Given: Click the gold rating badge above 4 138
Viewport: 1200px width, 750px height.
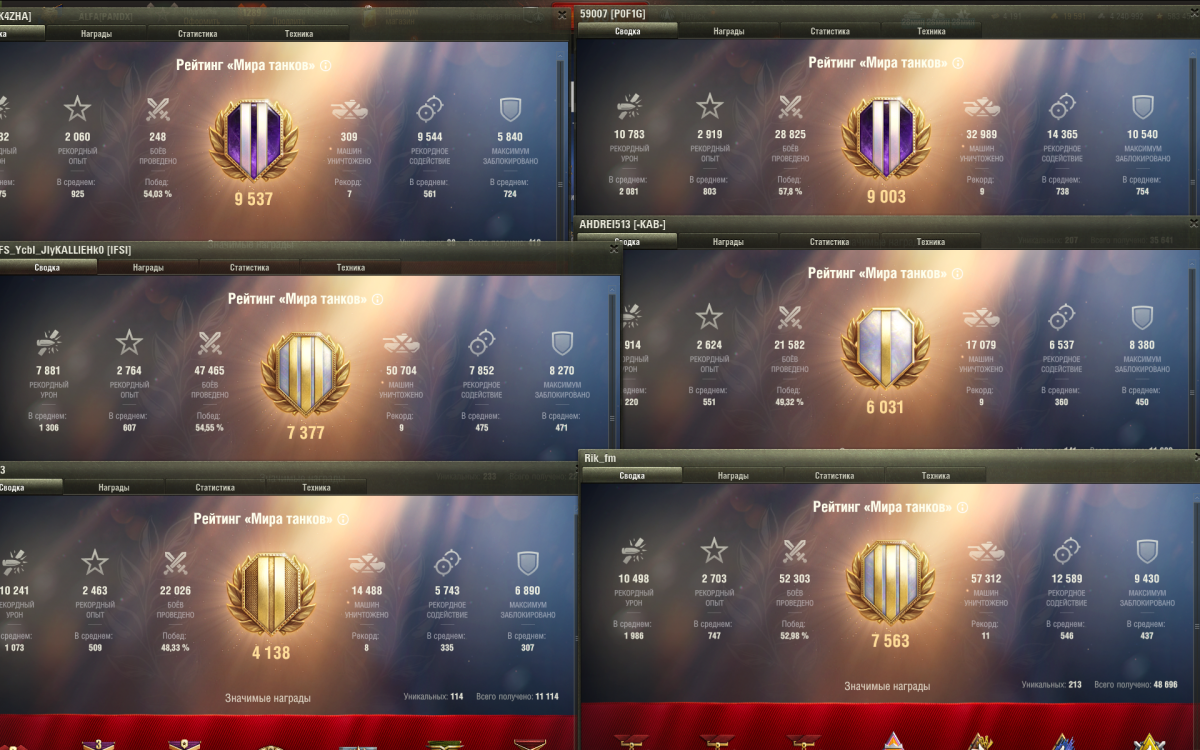Looking at the screenshot, I should [x=271, y=596].
